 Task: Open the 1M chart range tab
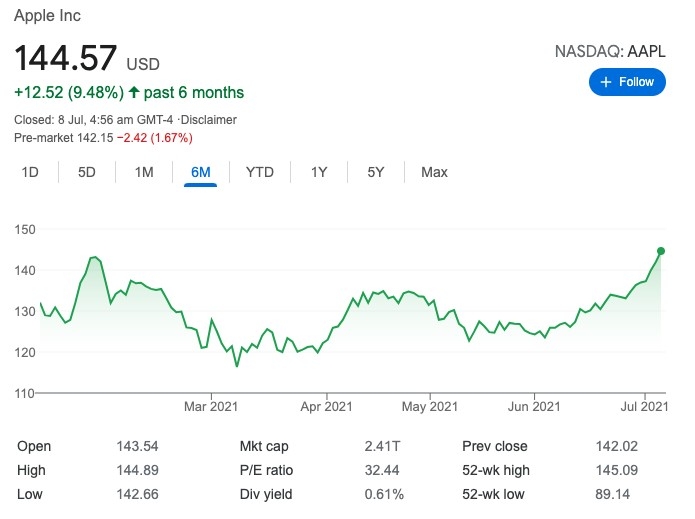(x=144, y=172)
